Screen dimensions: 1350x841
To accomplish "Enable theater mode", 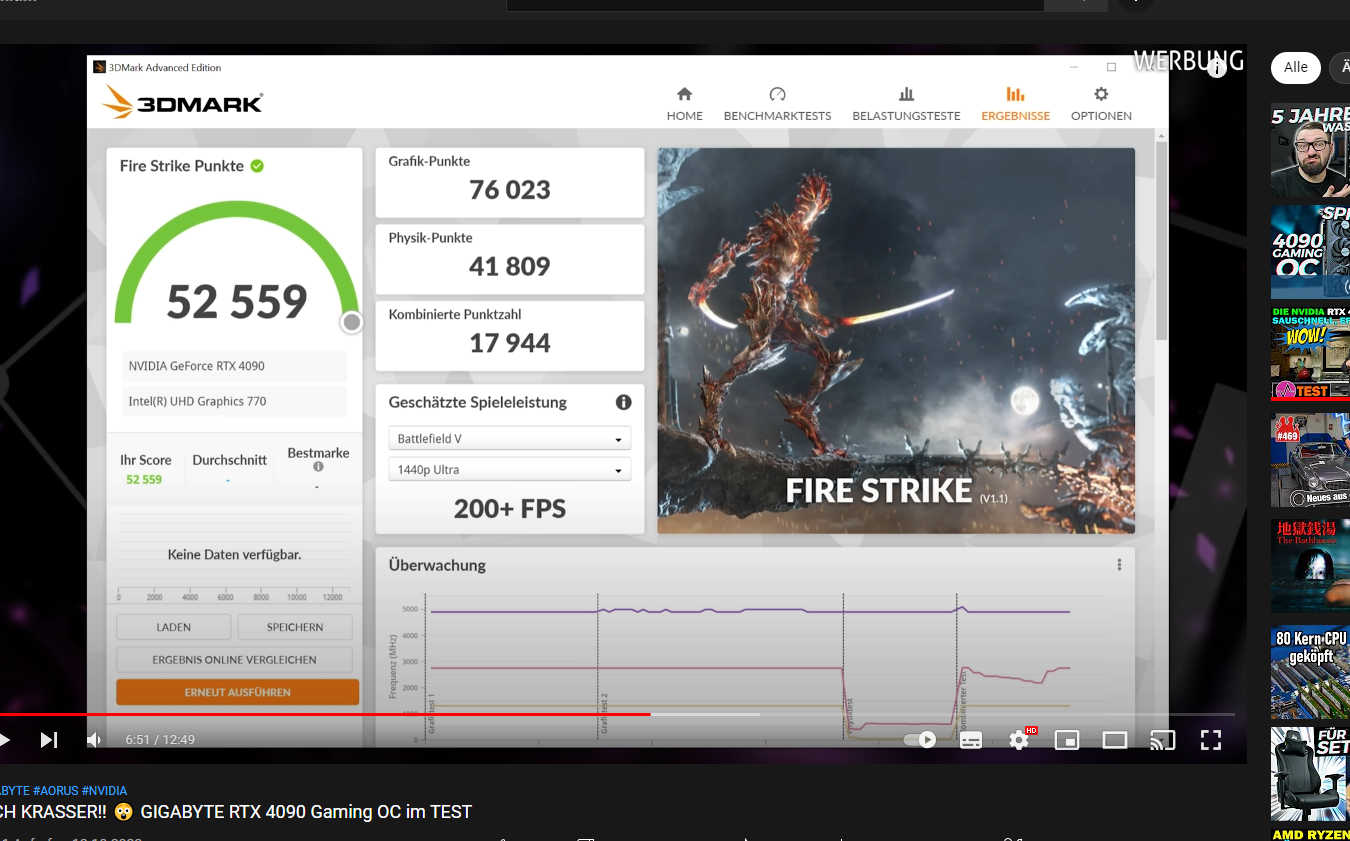I will [1115, 740].
